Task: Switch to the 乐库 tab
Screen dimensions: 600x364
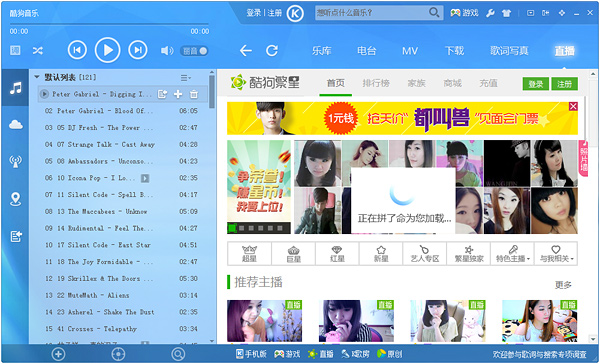Action: tap(321, 51)
